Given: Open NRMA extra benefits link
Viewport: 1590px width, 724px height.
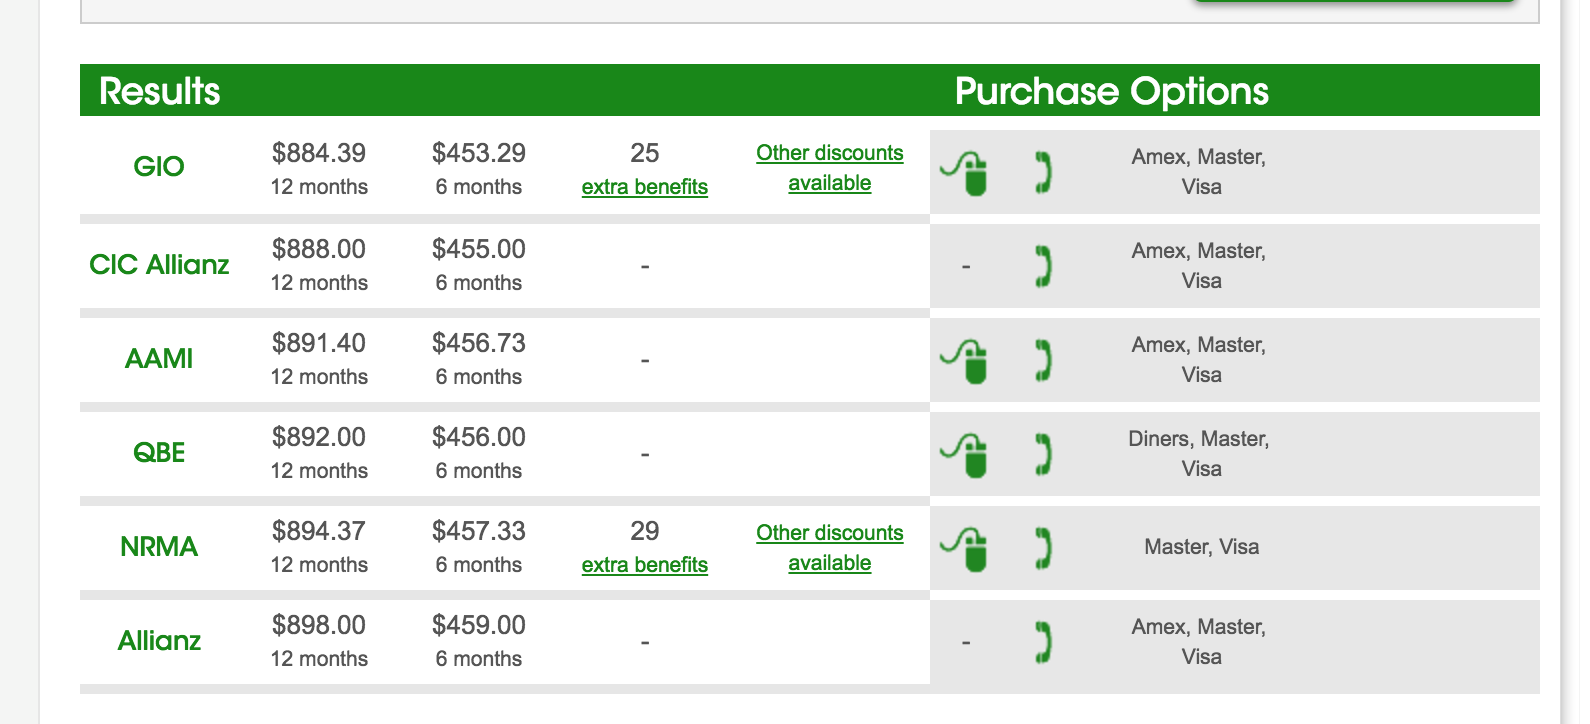Looking at the screenshot, I should pyautogui.click(x=645, y=565).
